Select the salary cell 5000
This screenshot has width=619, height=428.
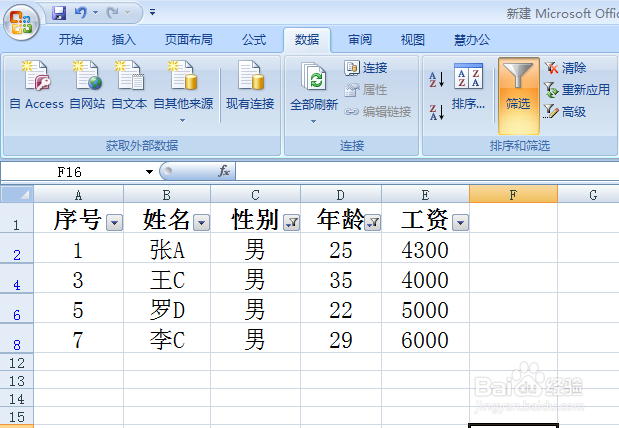tap(425, 308)
